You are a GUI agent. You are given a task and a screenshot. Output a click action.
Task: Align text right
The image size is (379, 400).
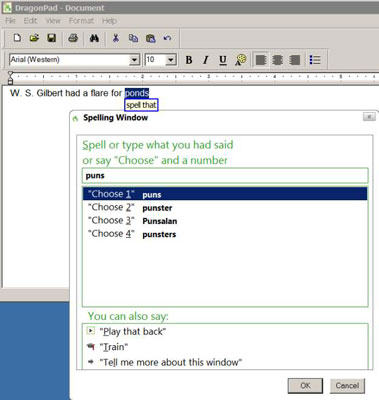[295, 60]
